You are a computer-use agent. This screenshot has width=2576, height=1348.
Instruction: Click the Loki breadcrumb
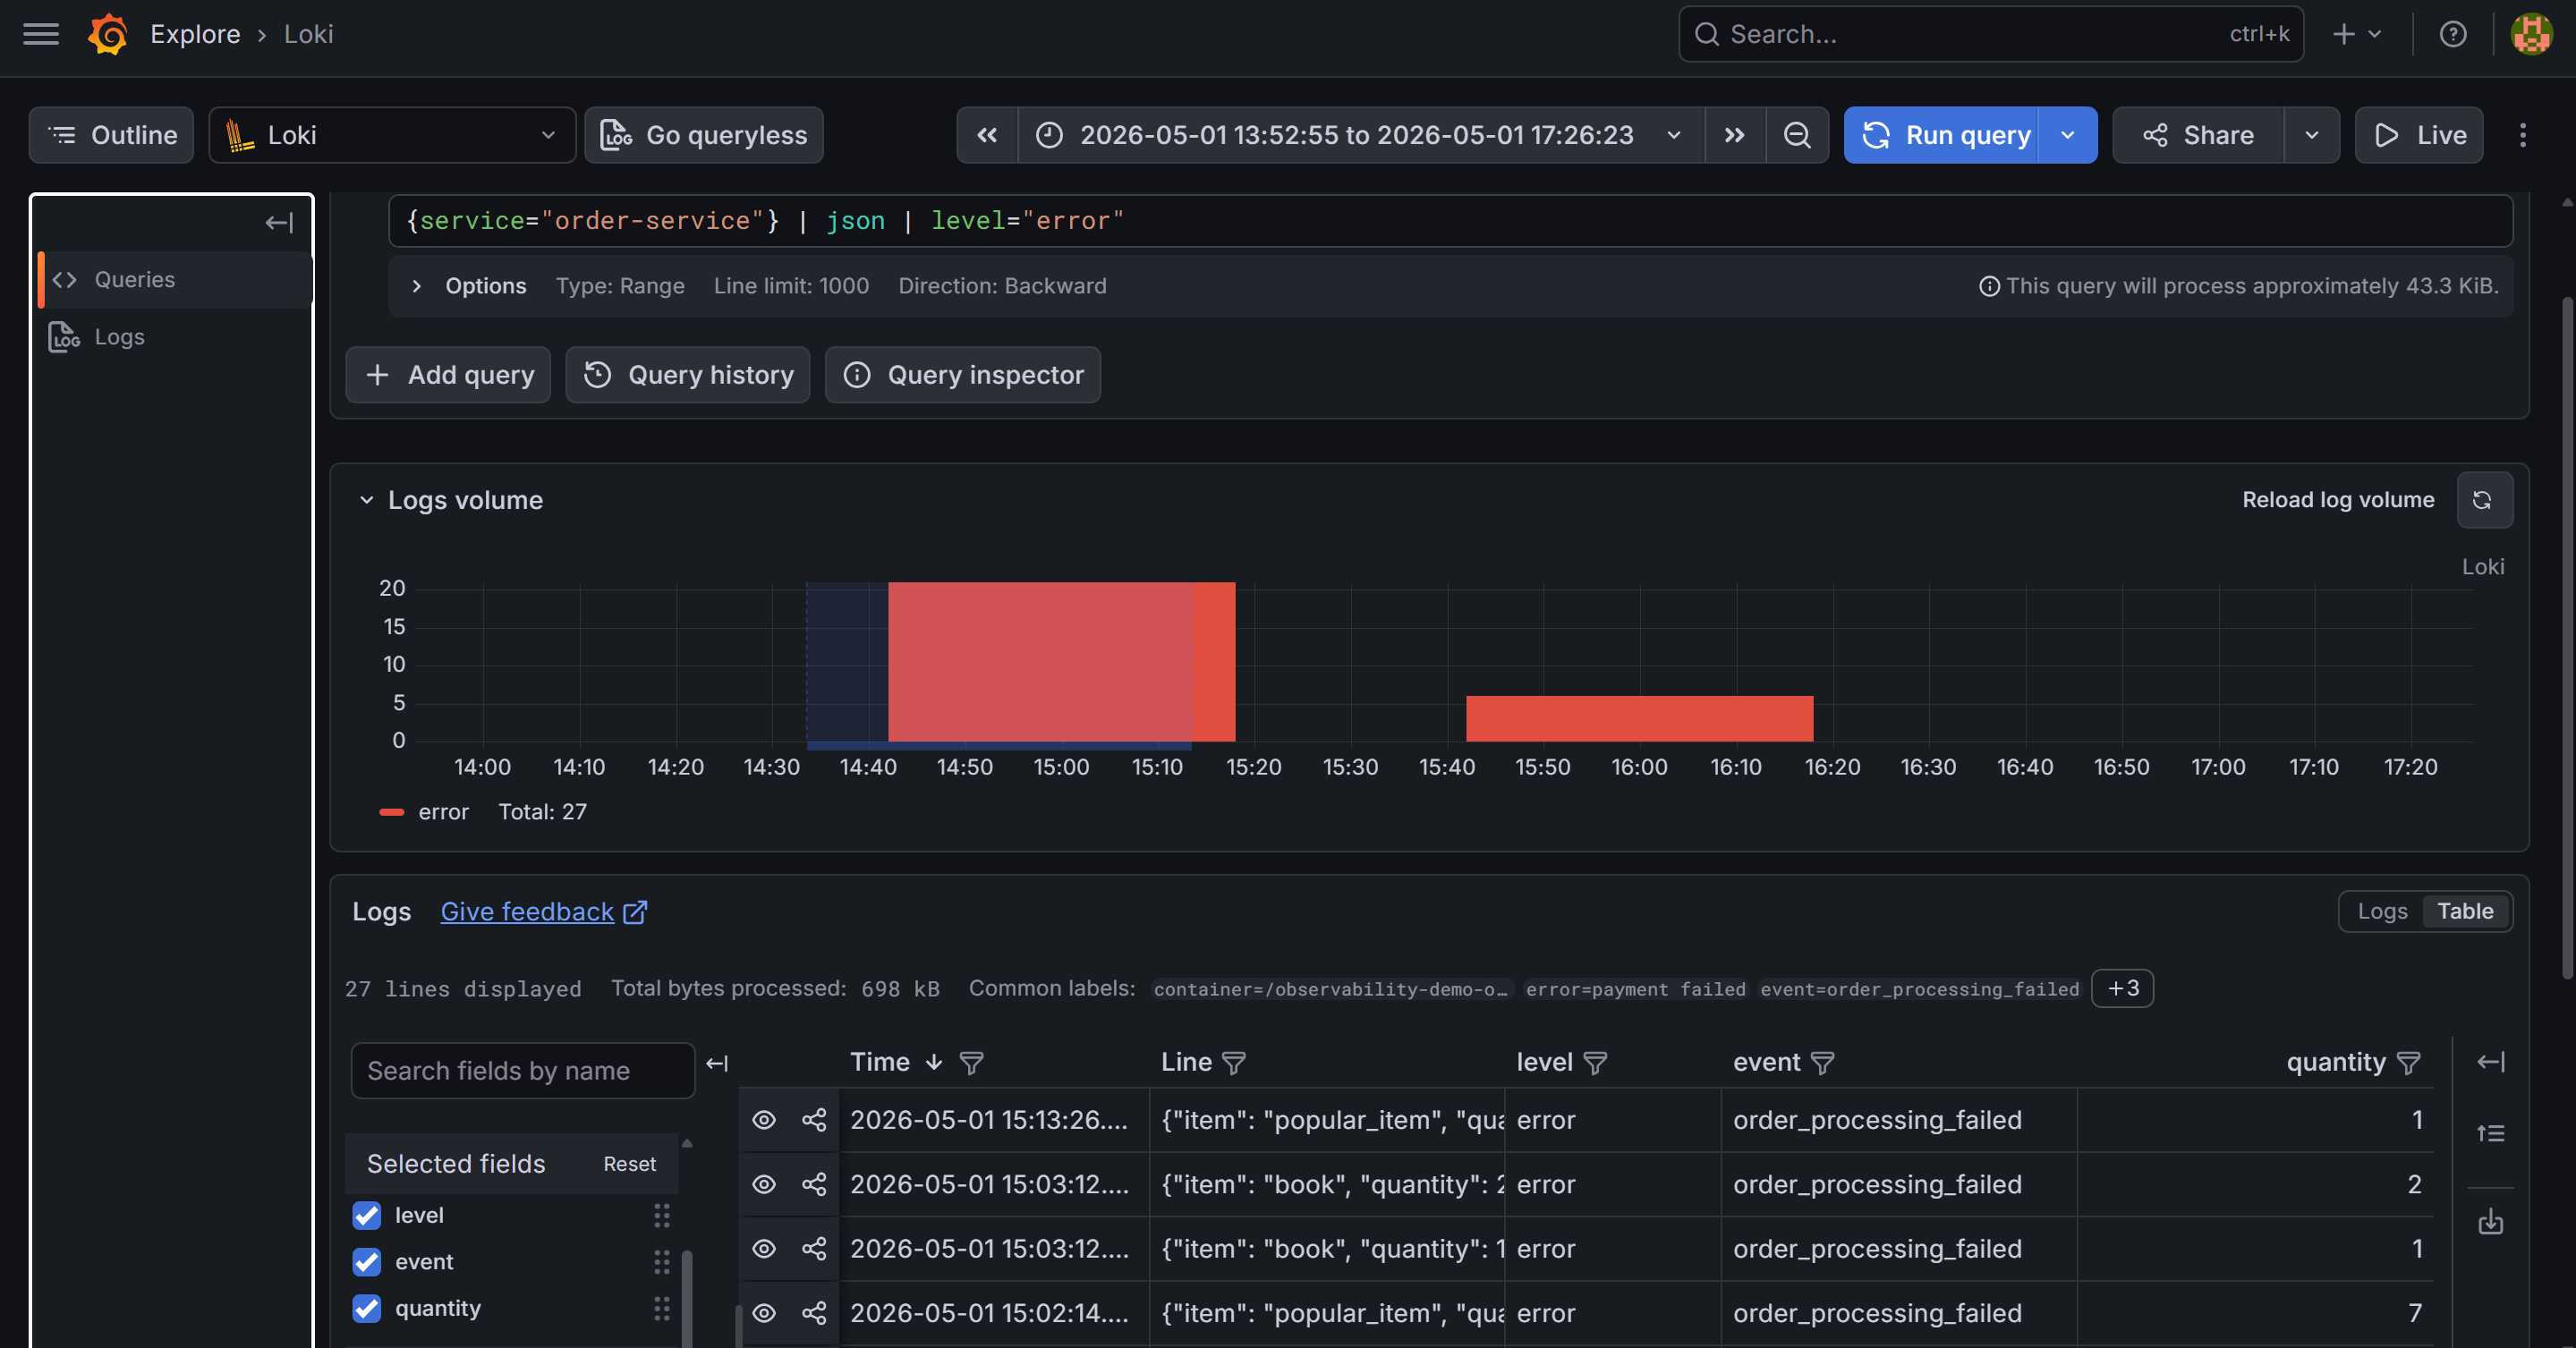click(x=309, y=34)
